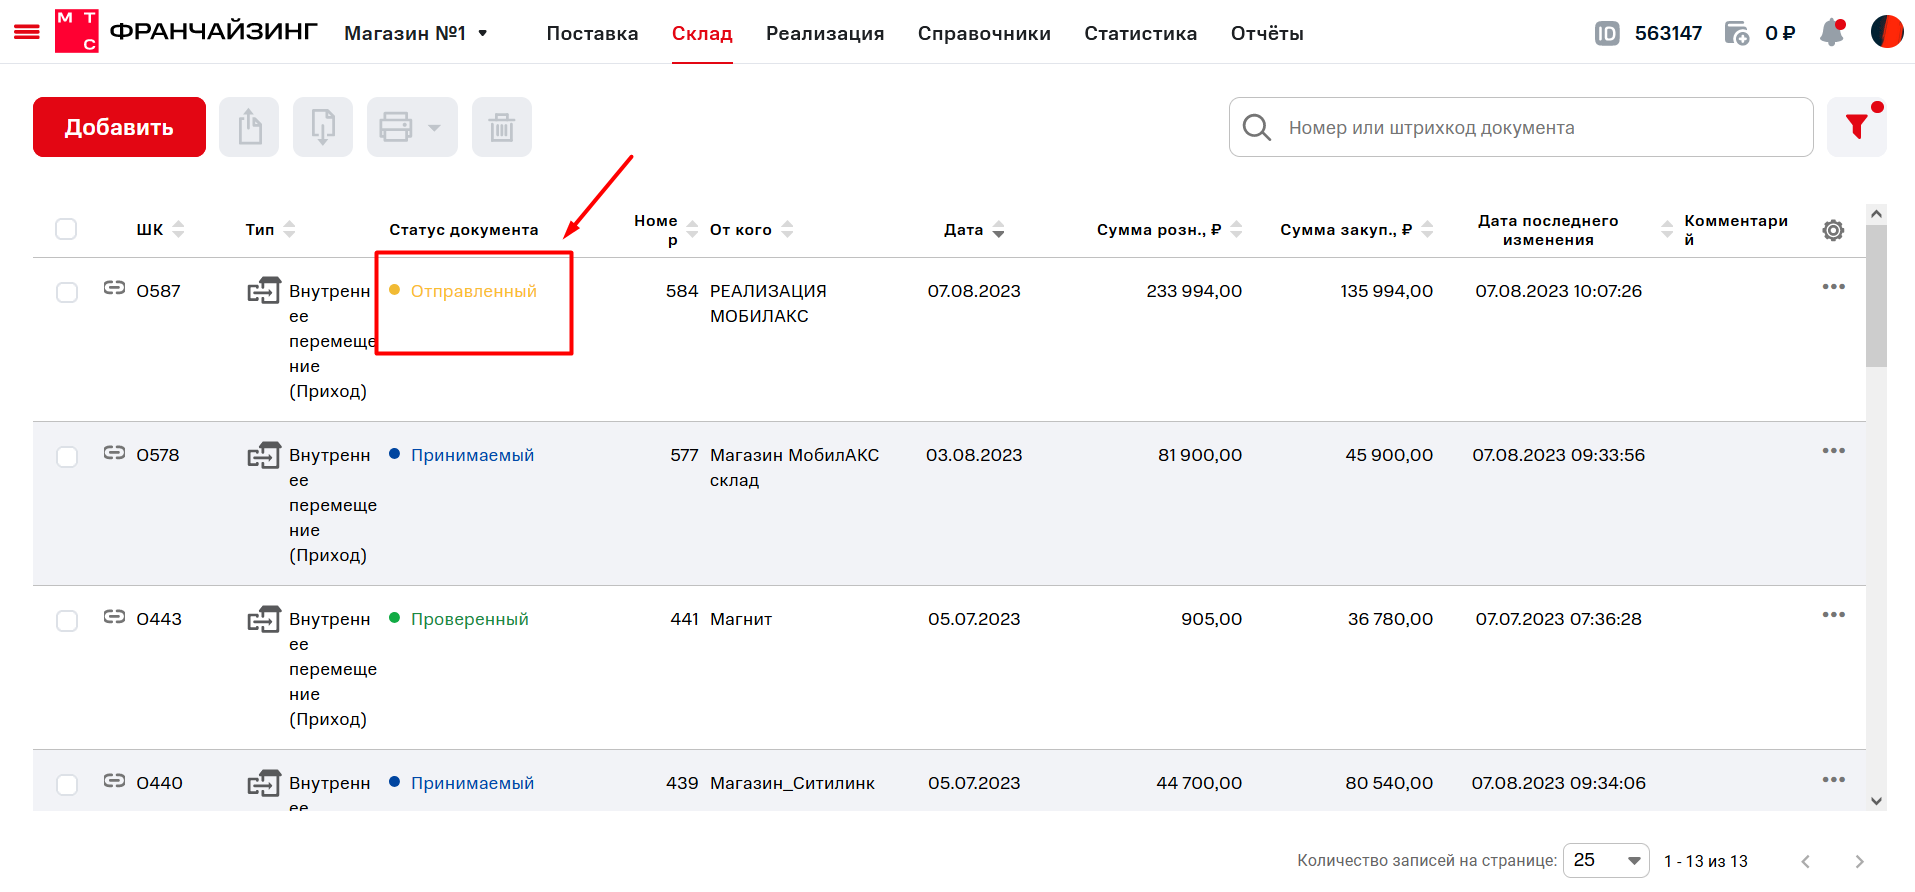Screen dimensions: 1915x892
Task: Open the hamburger main menu
Action: 27,33
